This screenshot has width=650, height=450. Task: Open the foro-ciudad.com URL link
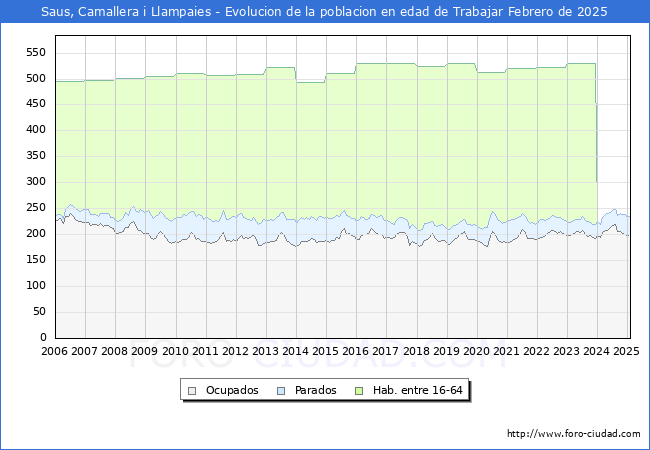(x=574, y=434)
